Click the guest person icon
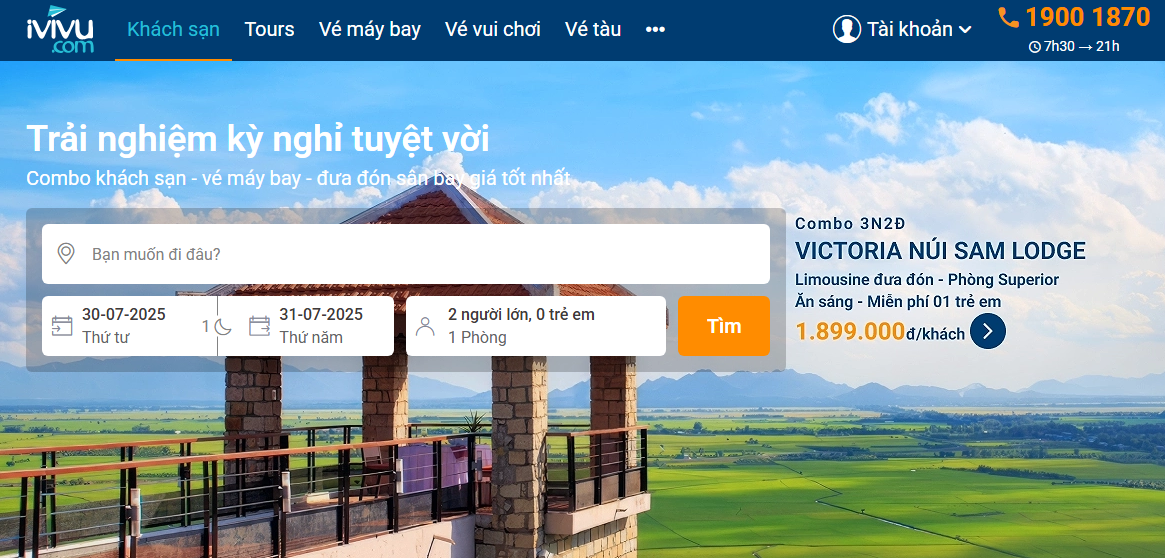Screen dimensions: 1165x558 pos(425,326)
